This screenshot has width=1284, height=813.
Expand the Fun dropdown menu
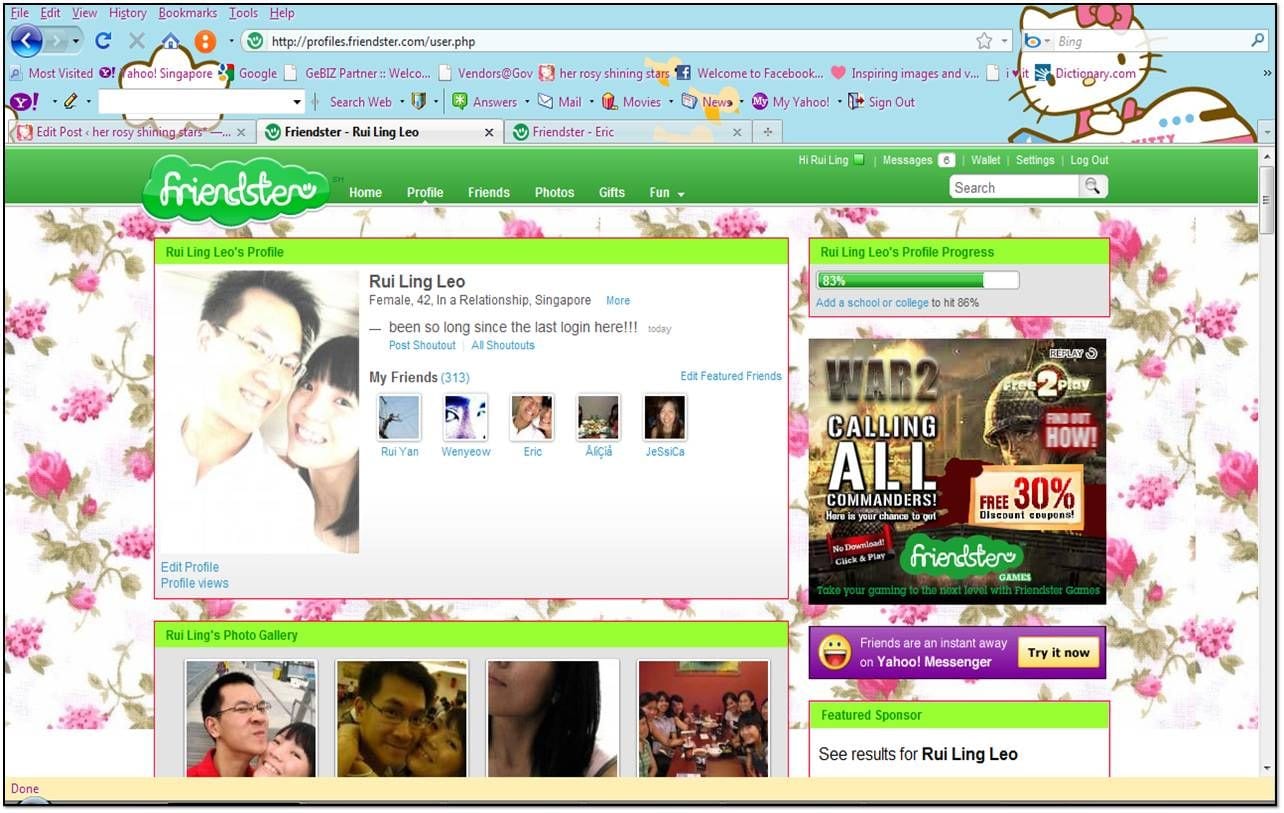click(667, 193)
